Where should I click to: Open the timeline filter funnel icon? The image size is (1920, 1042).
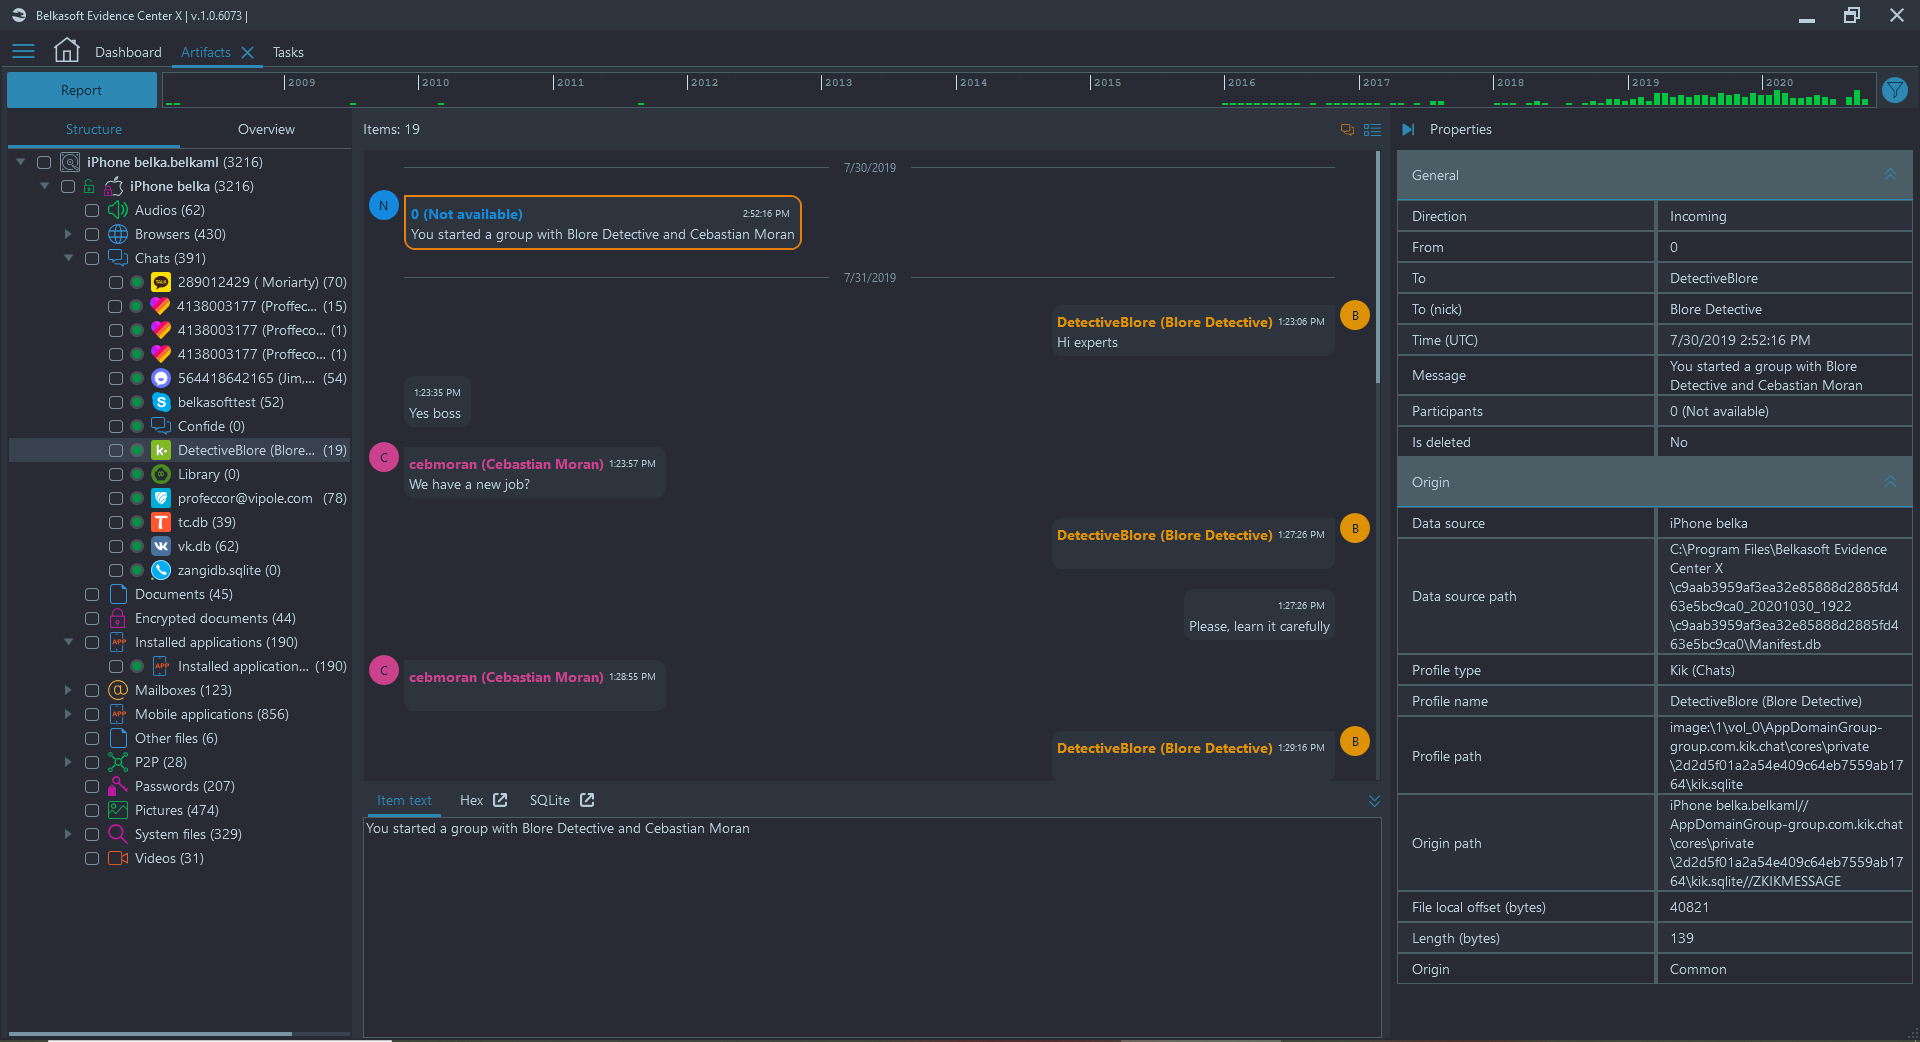point(1894,90)
